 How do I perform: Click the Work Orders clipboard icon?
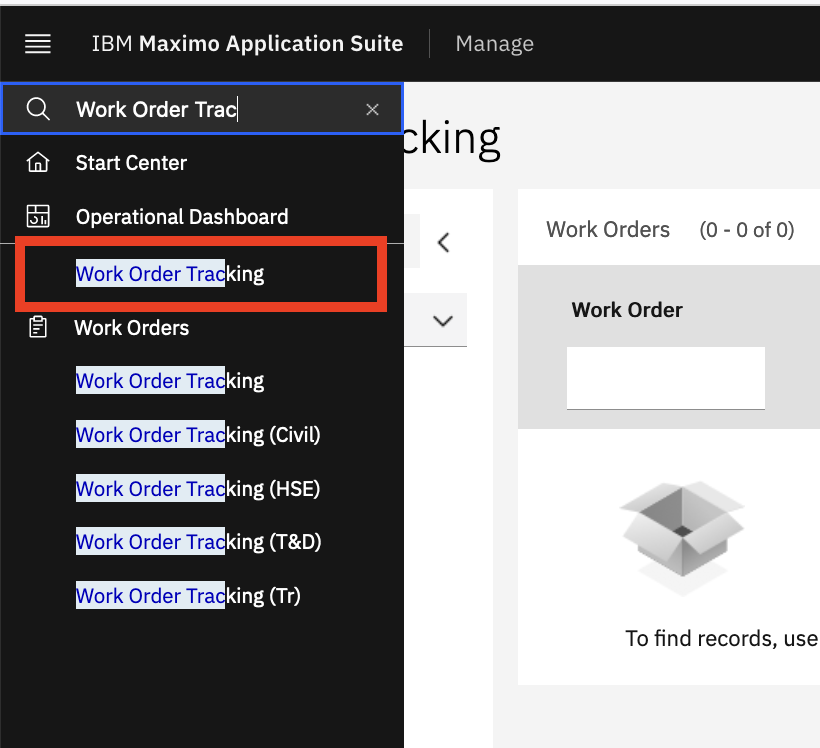[x=38, y=327]
